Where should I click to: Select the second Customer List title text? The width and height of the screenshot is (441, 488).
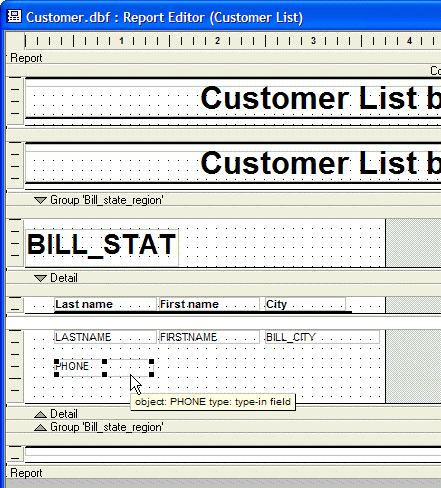click(x=320, y=163)
